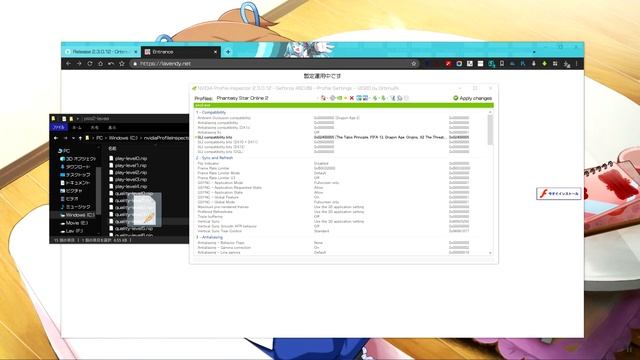This screenshot has height=360, width=640.
Task: Click the scroll down arrow of settings list
Action: 490,253
